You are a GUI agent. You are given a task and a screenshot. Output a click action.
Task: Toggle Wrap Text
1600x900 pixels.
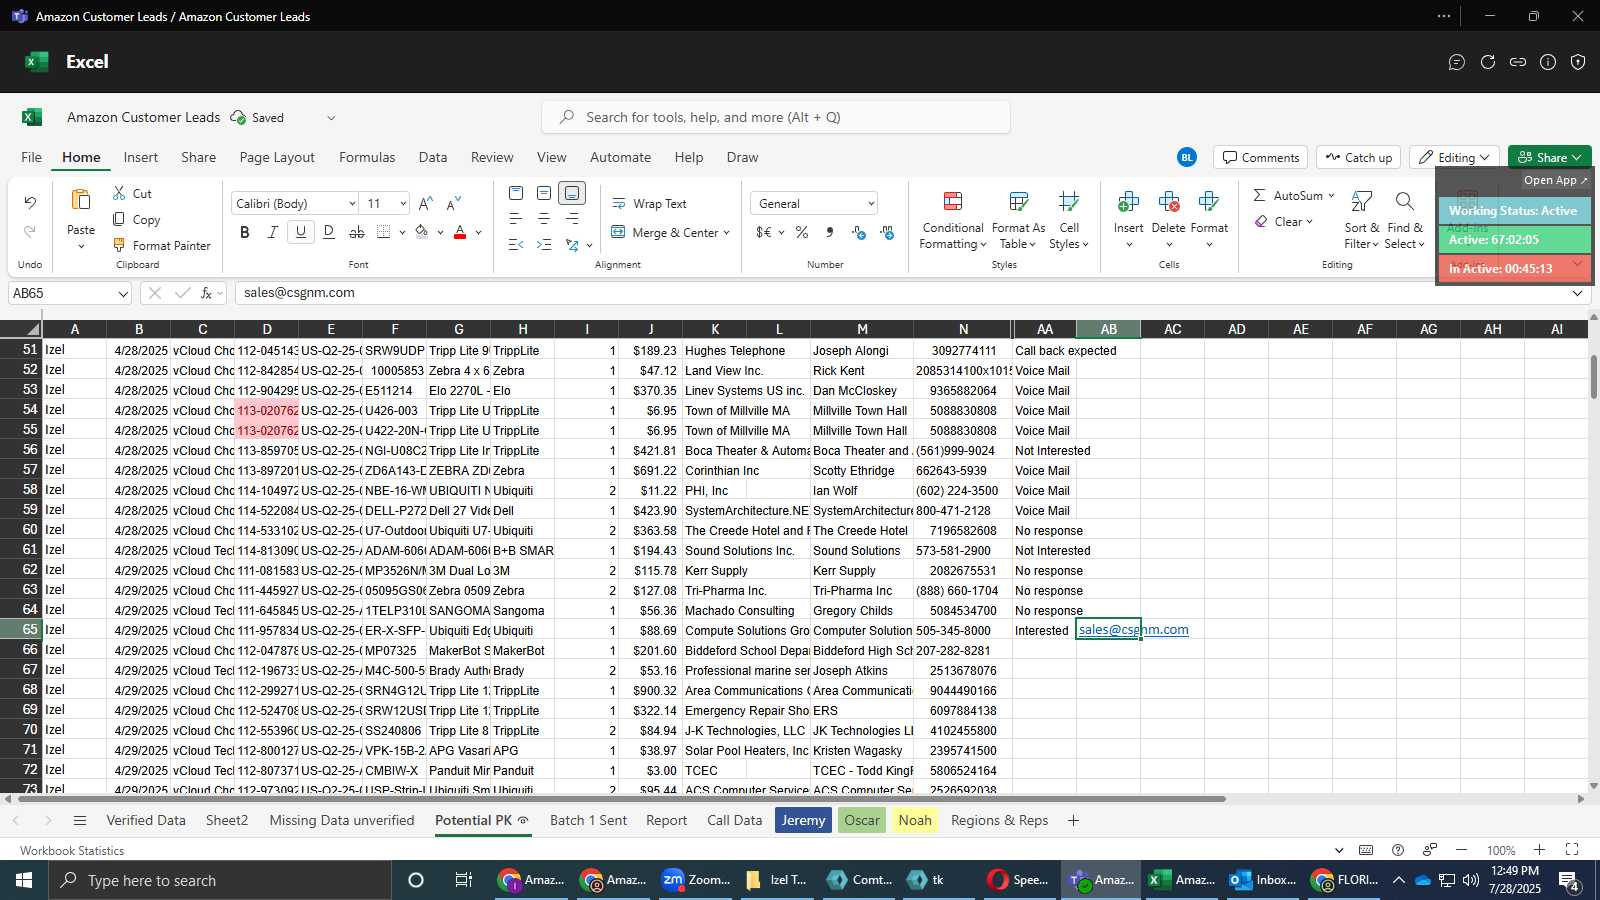[649, 203]
